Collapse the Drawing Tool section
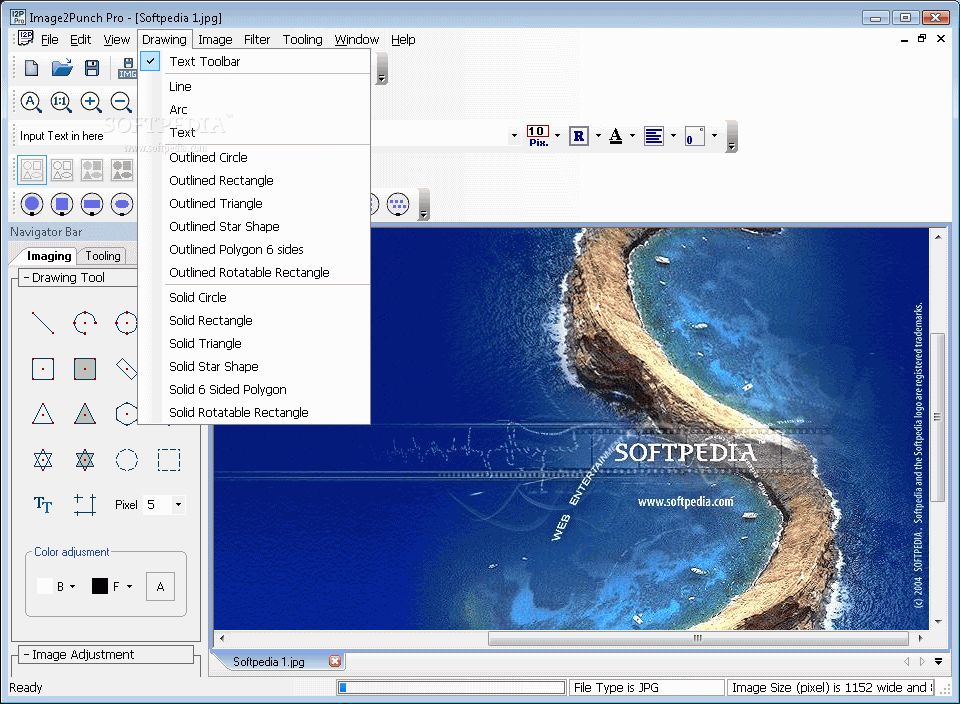Image resolution: width=960 pixels, height=704 pixels. click(27, 277)
